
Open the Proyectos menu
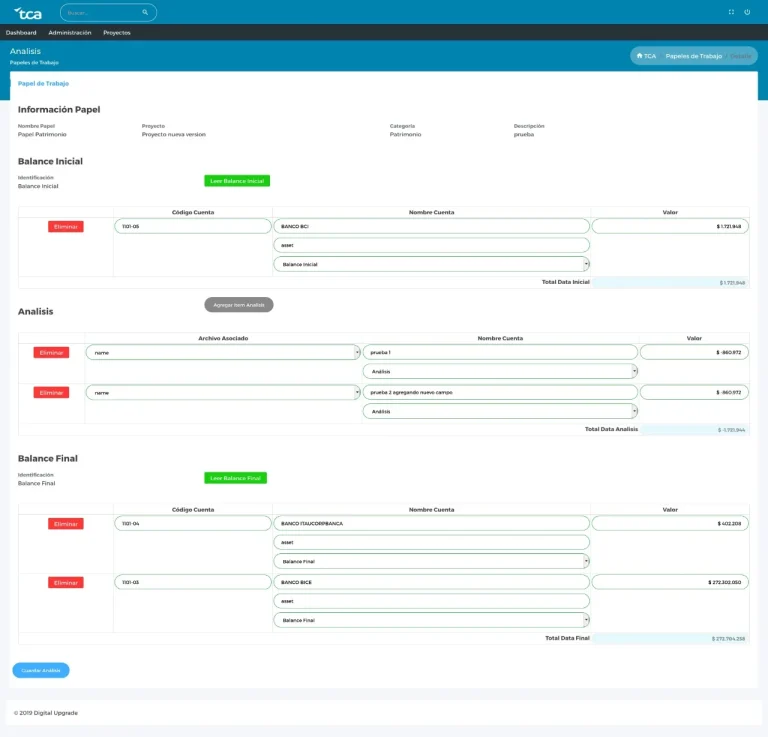pyautogui.click(x=117, y=33)
